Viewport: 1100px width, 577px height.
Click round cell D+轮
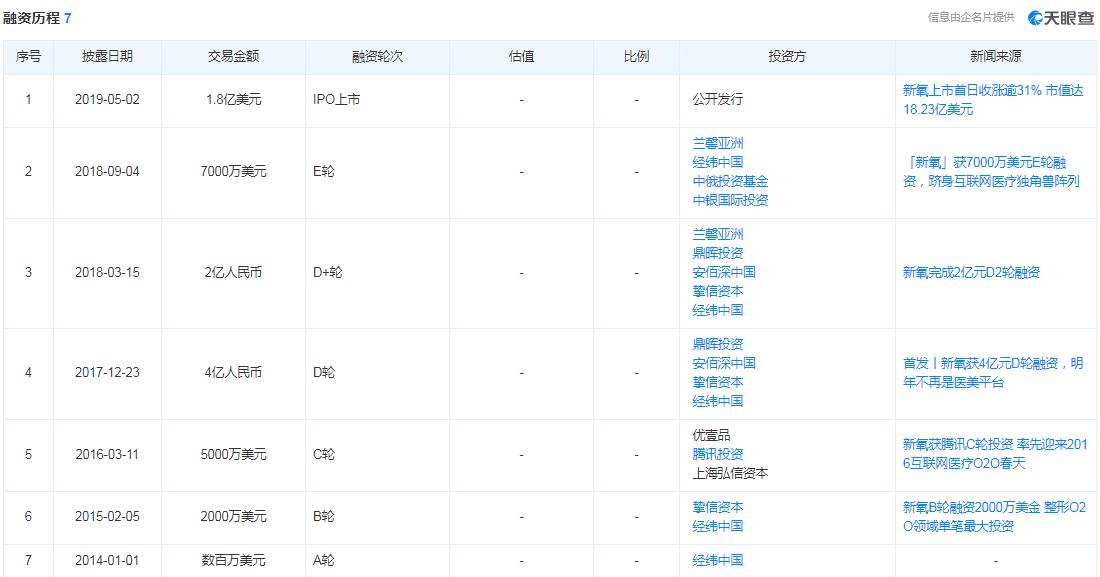click(x=328, y=272)
